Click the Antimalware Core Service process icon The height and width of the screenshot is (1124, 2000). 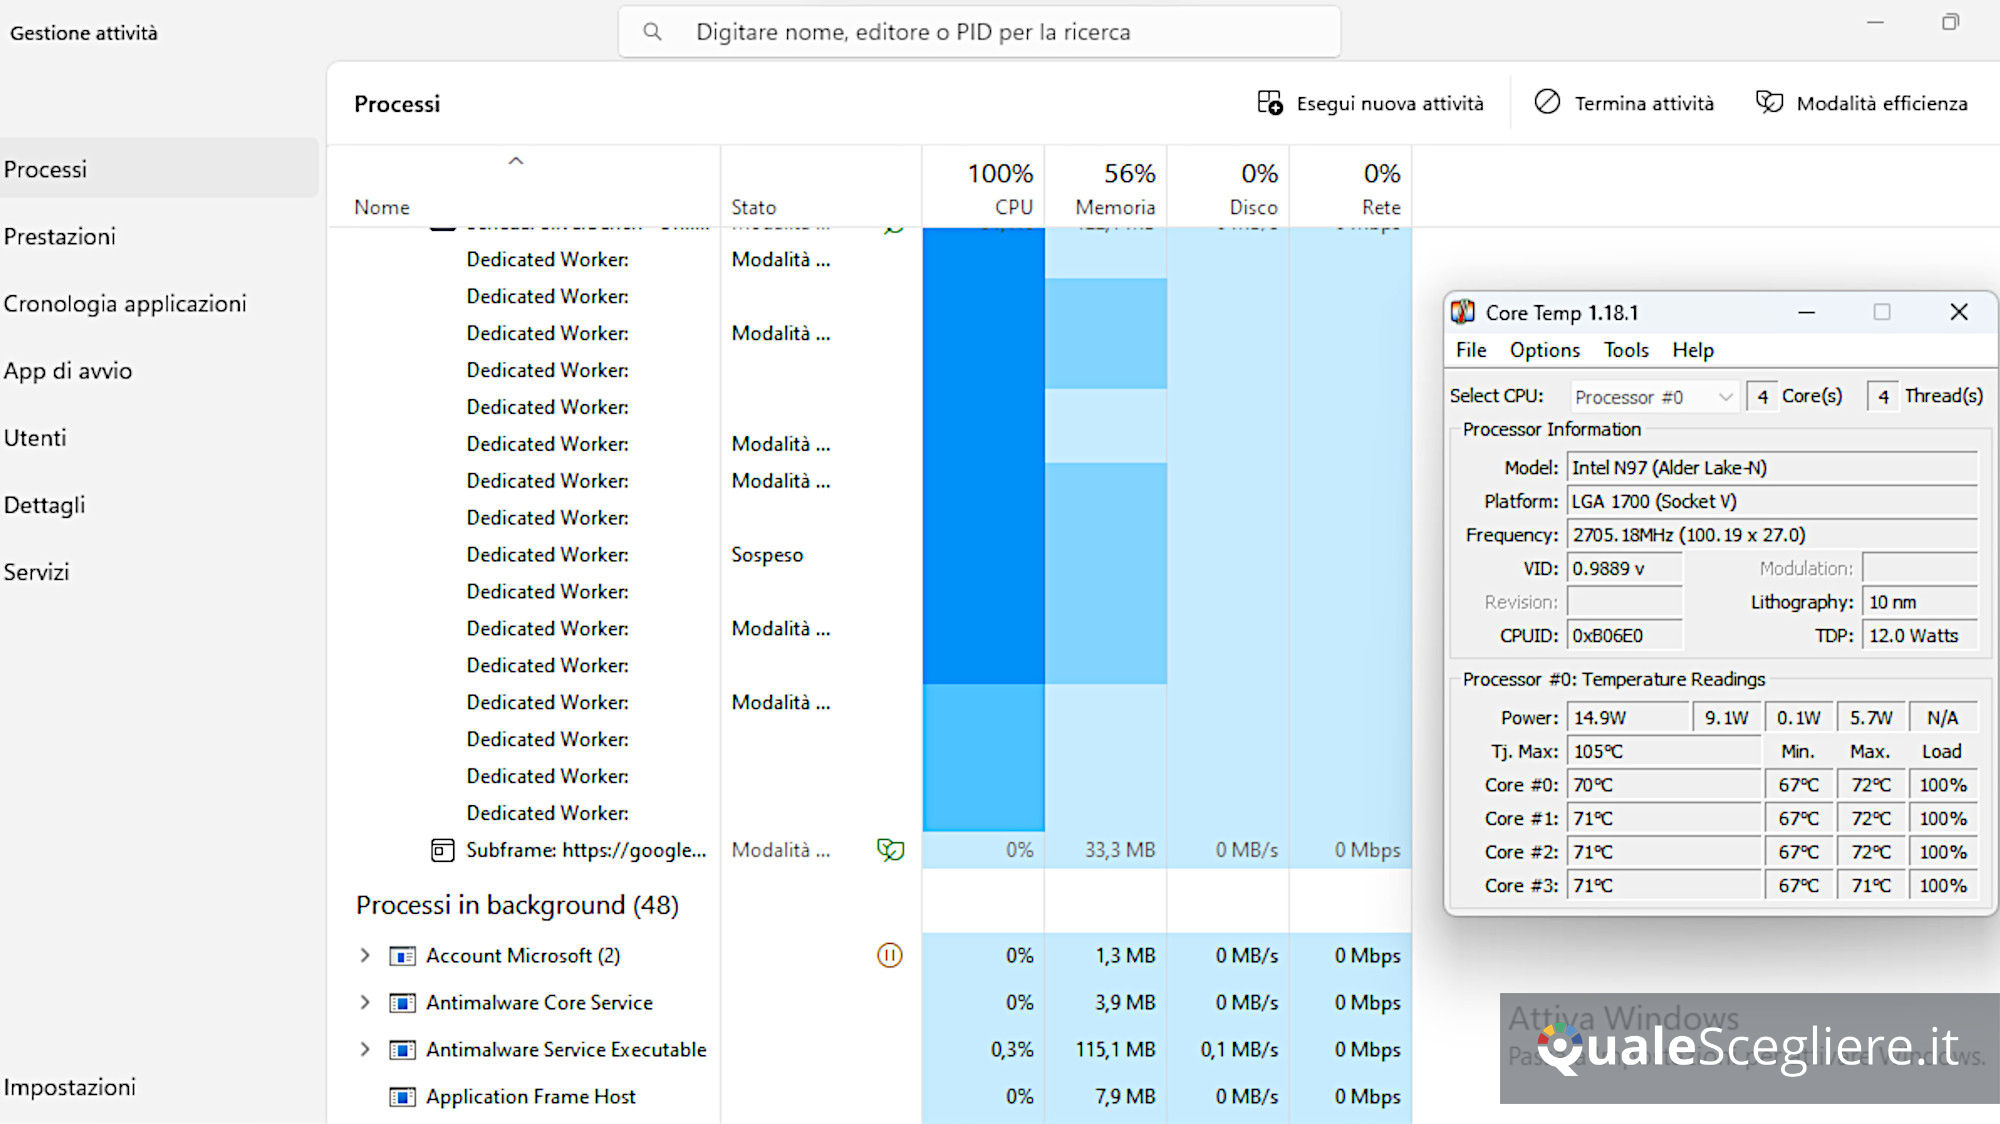point(402,1003)
